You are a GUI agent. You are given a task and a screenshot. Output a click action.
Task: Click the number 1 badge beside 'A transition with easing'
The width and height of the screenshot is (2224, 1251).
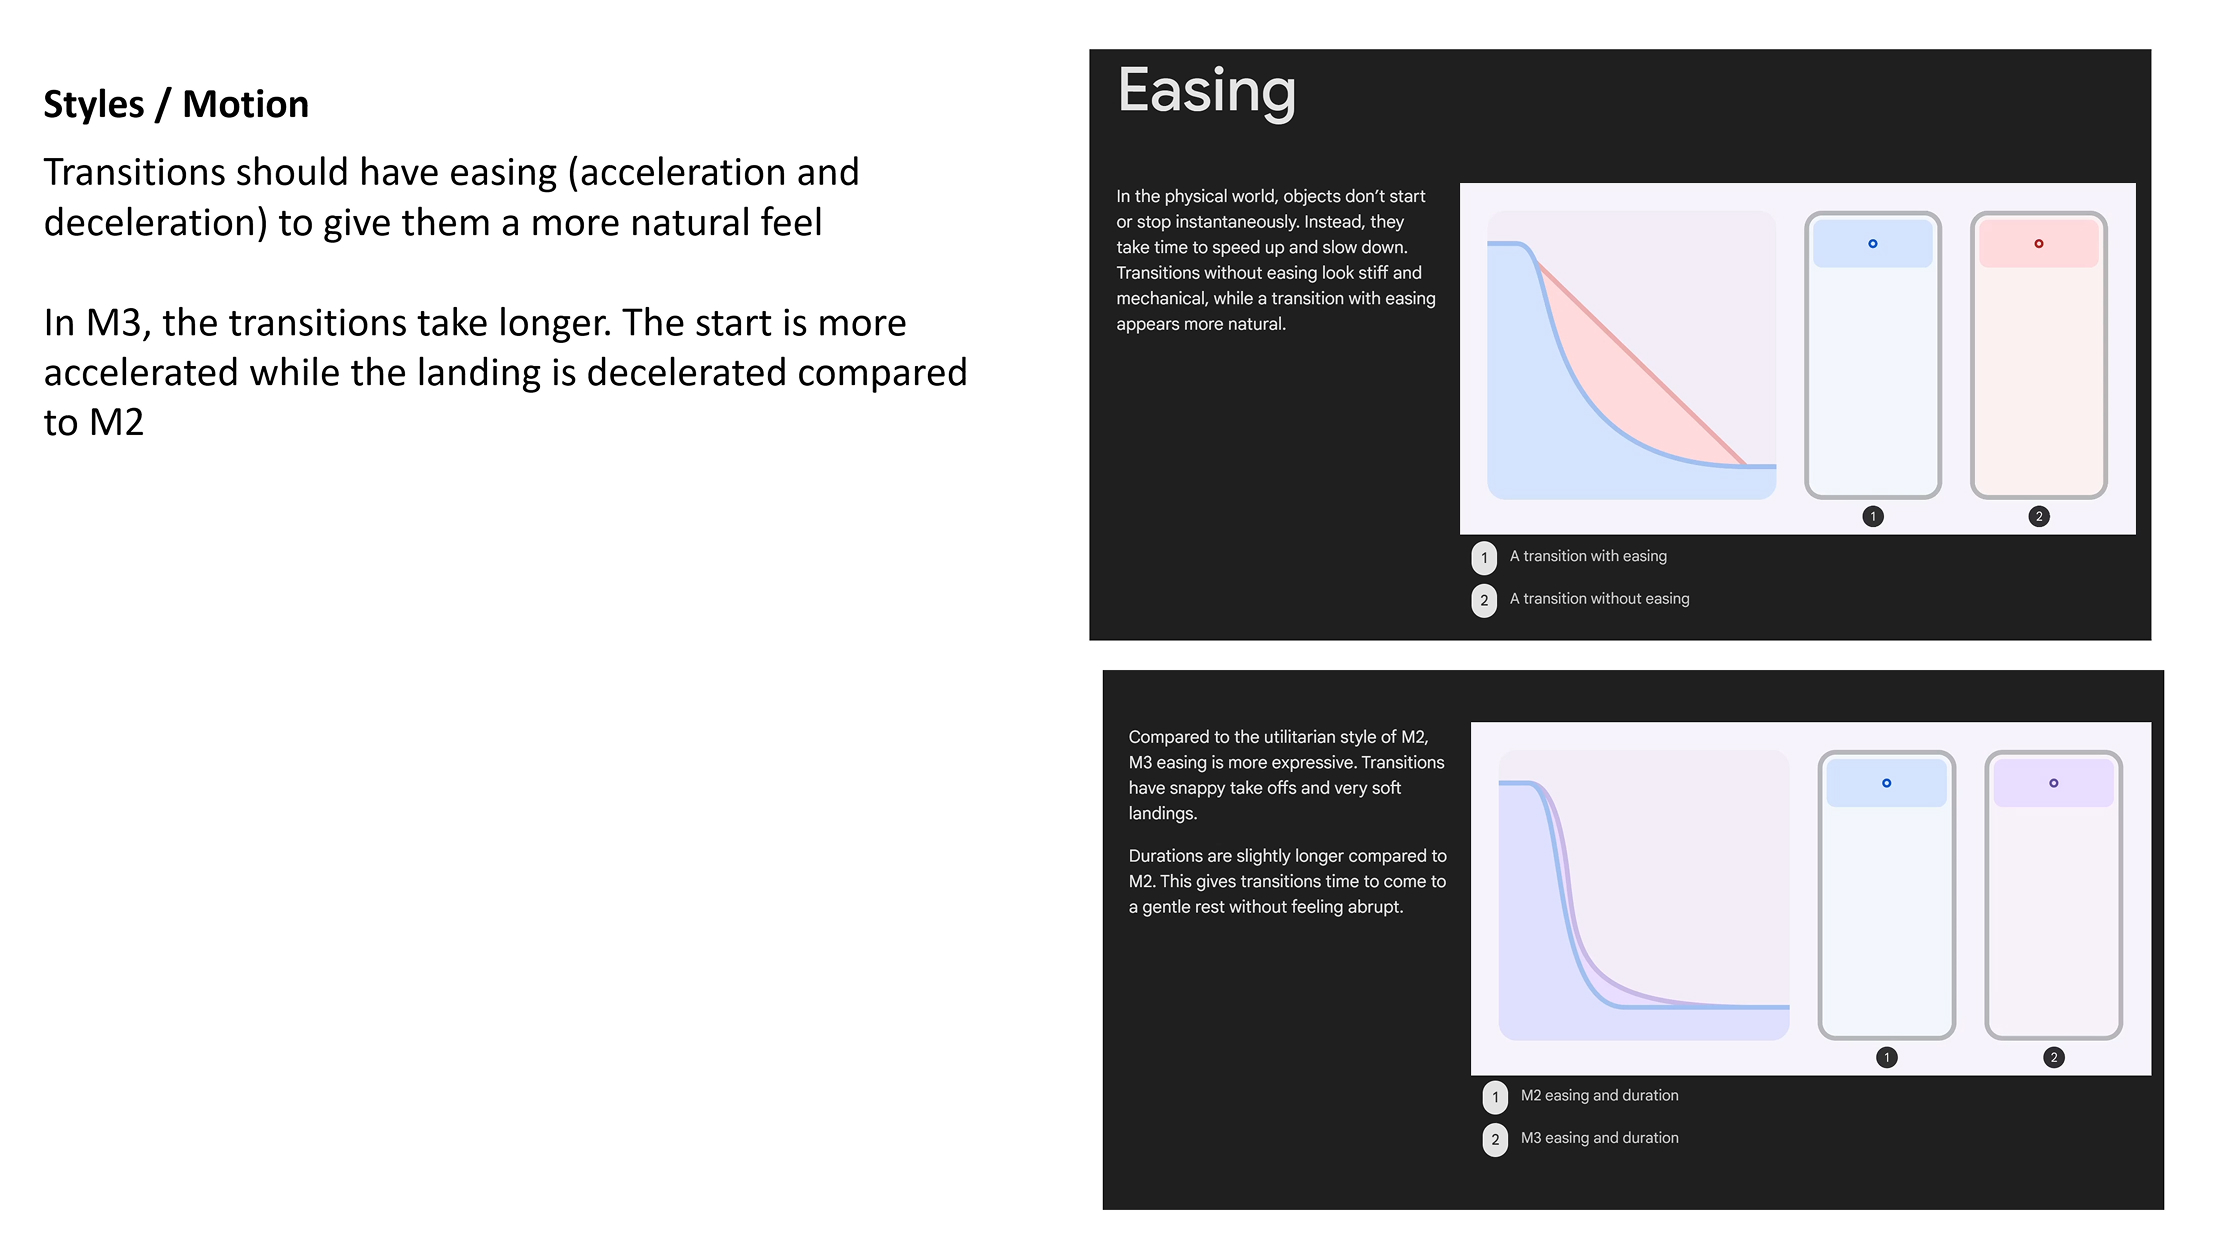[x=1484, y=557]
